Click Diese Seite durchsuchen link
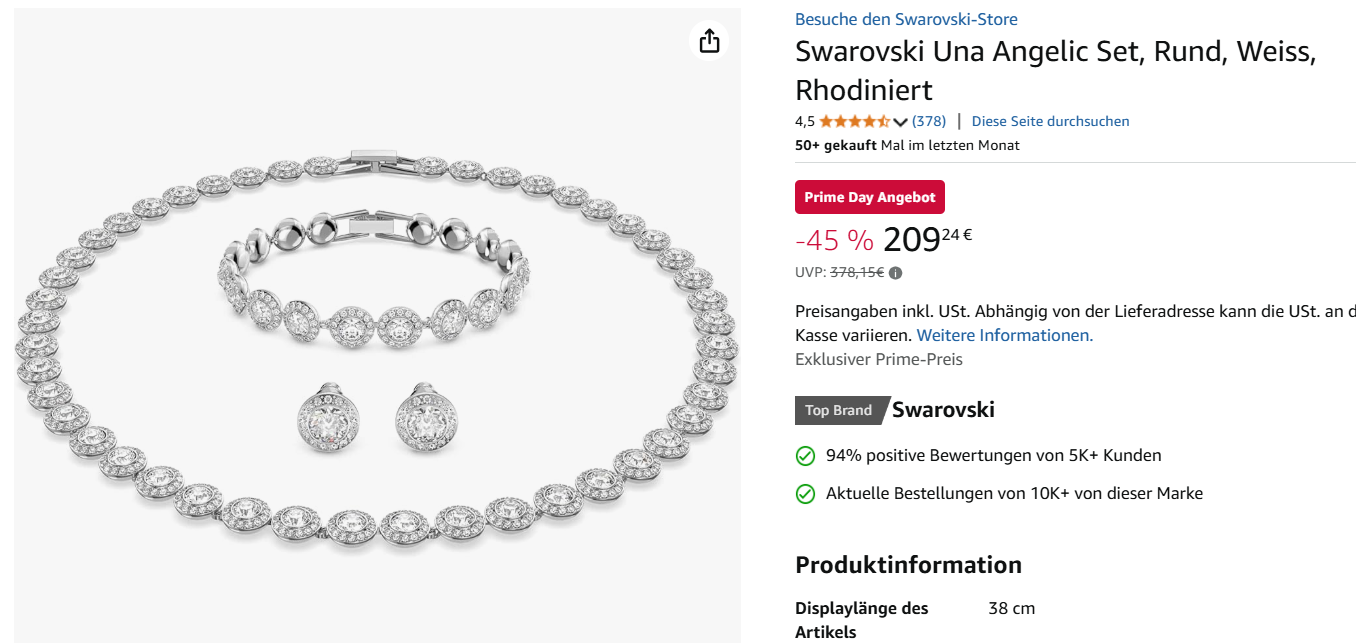 click(1050, 122)
